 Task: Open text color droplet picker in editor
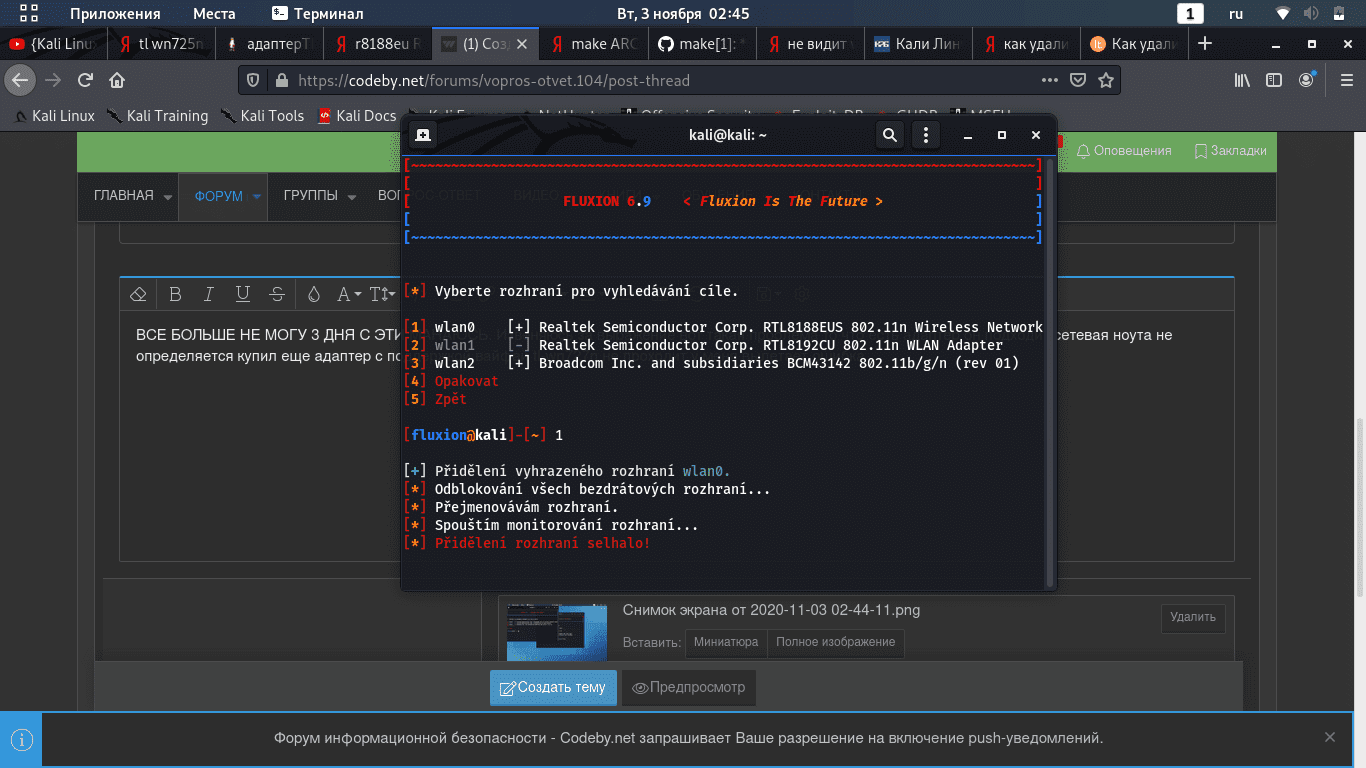tap(313, 294)
